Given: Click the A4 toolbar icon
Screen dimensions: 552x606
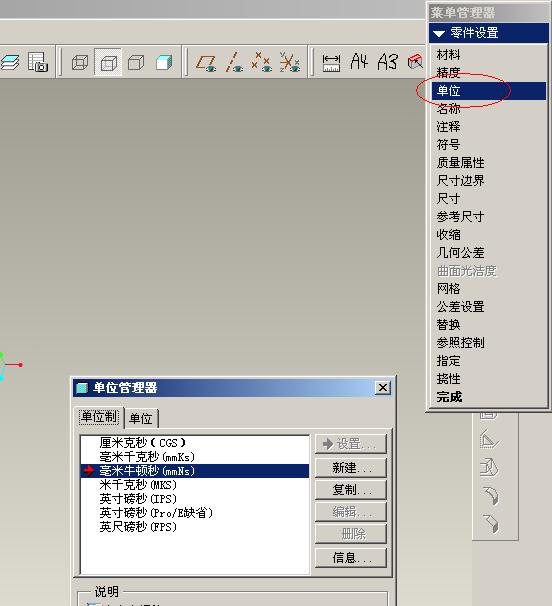Looking at the screenshot, I should pyautogui.click(x=359, y=61).
